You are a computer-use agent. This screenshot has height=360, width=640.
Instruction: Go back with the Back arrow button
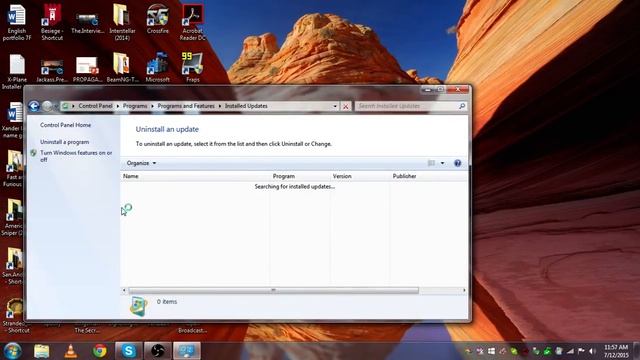(x=34, y=106)
